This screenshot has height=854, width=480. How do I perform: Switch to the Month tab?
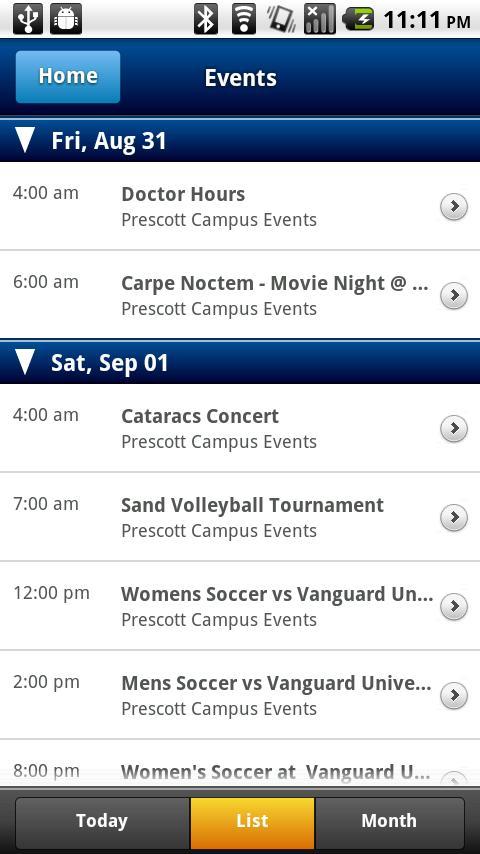[x=389, y=821]
